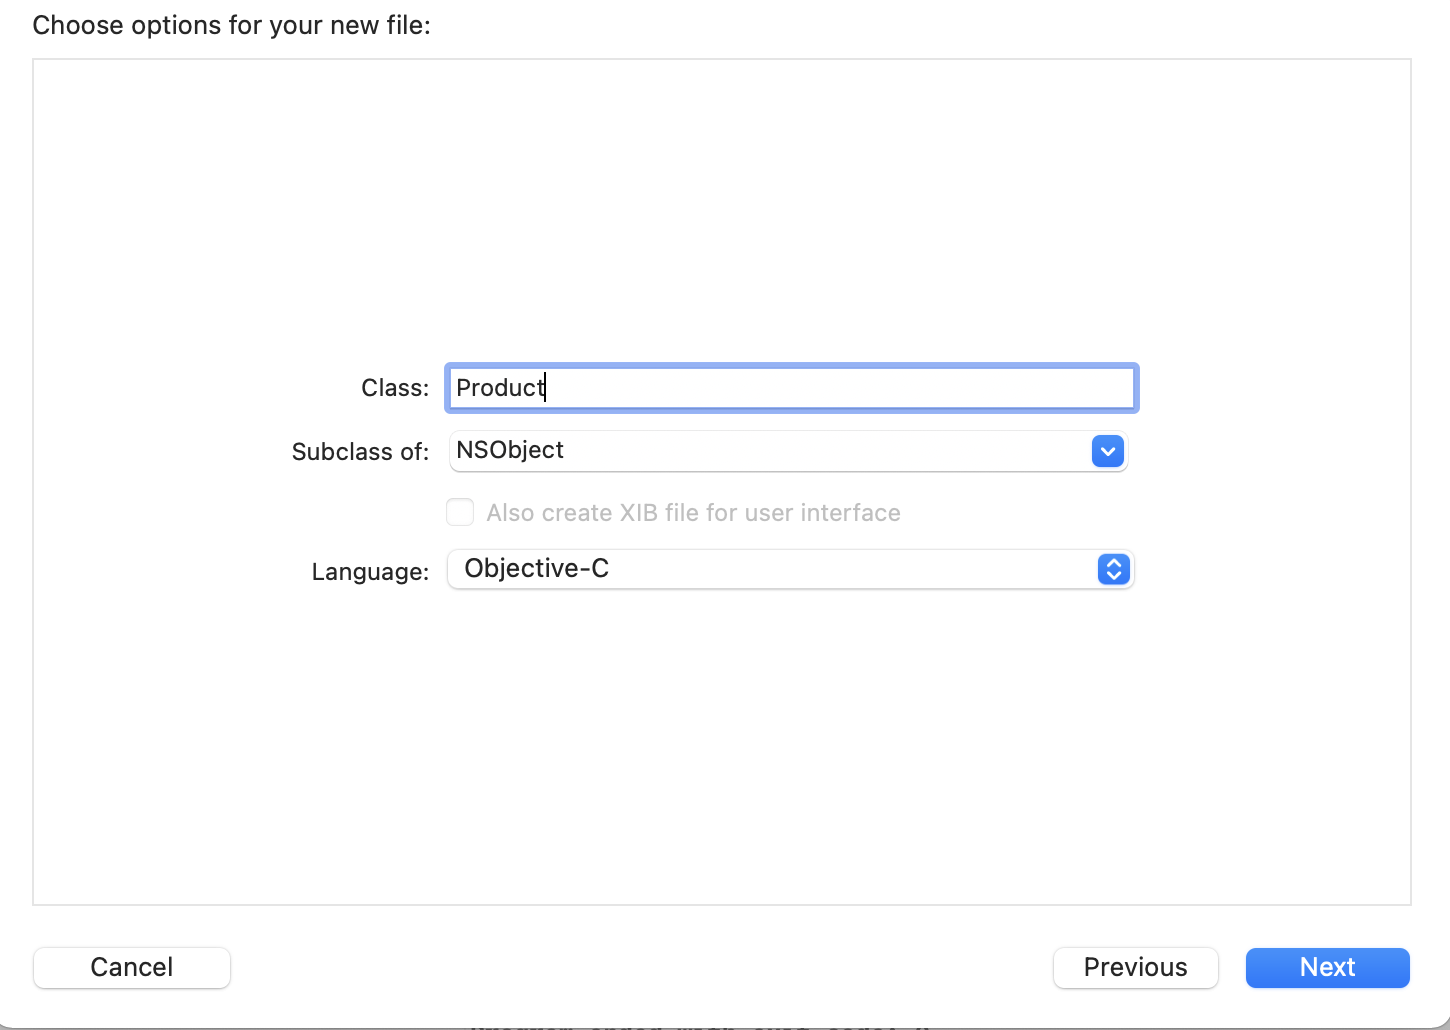1450x1030 pixels.
Task: Proceed by clicking the Next button
Action: [x=1327, y=967]
